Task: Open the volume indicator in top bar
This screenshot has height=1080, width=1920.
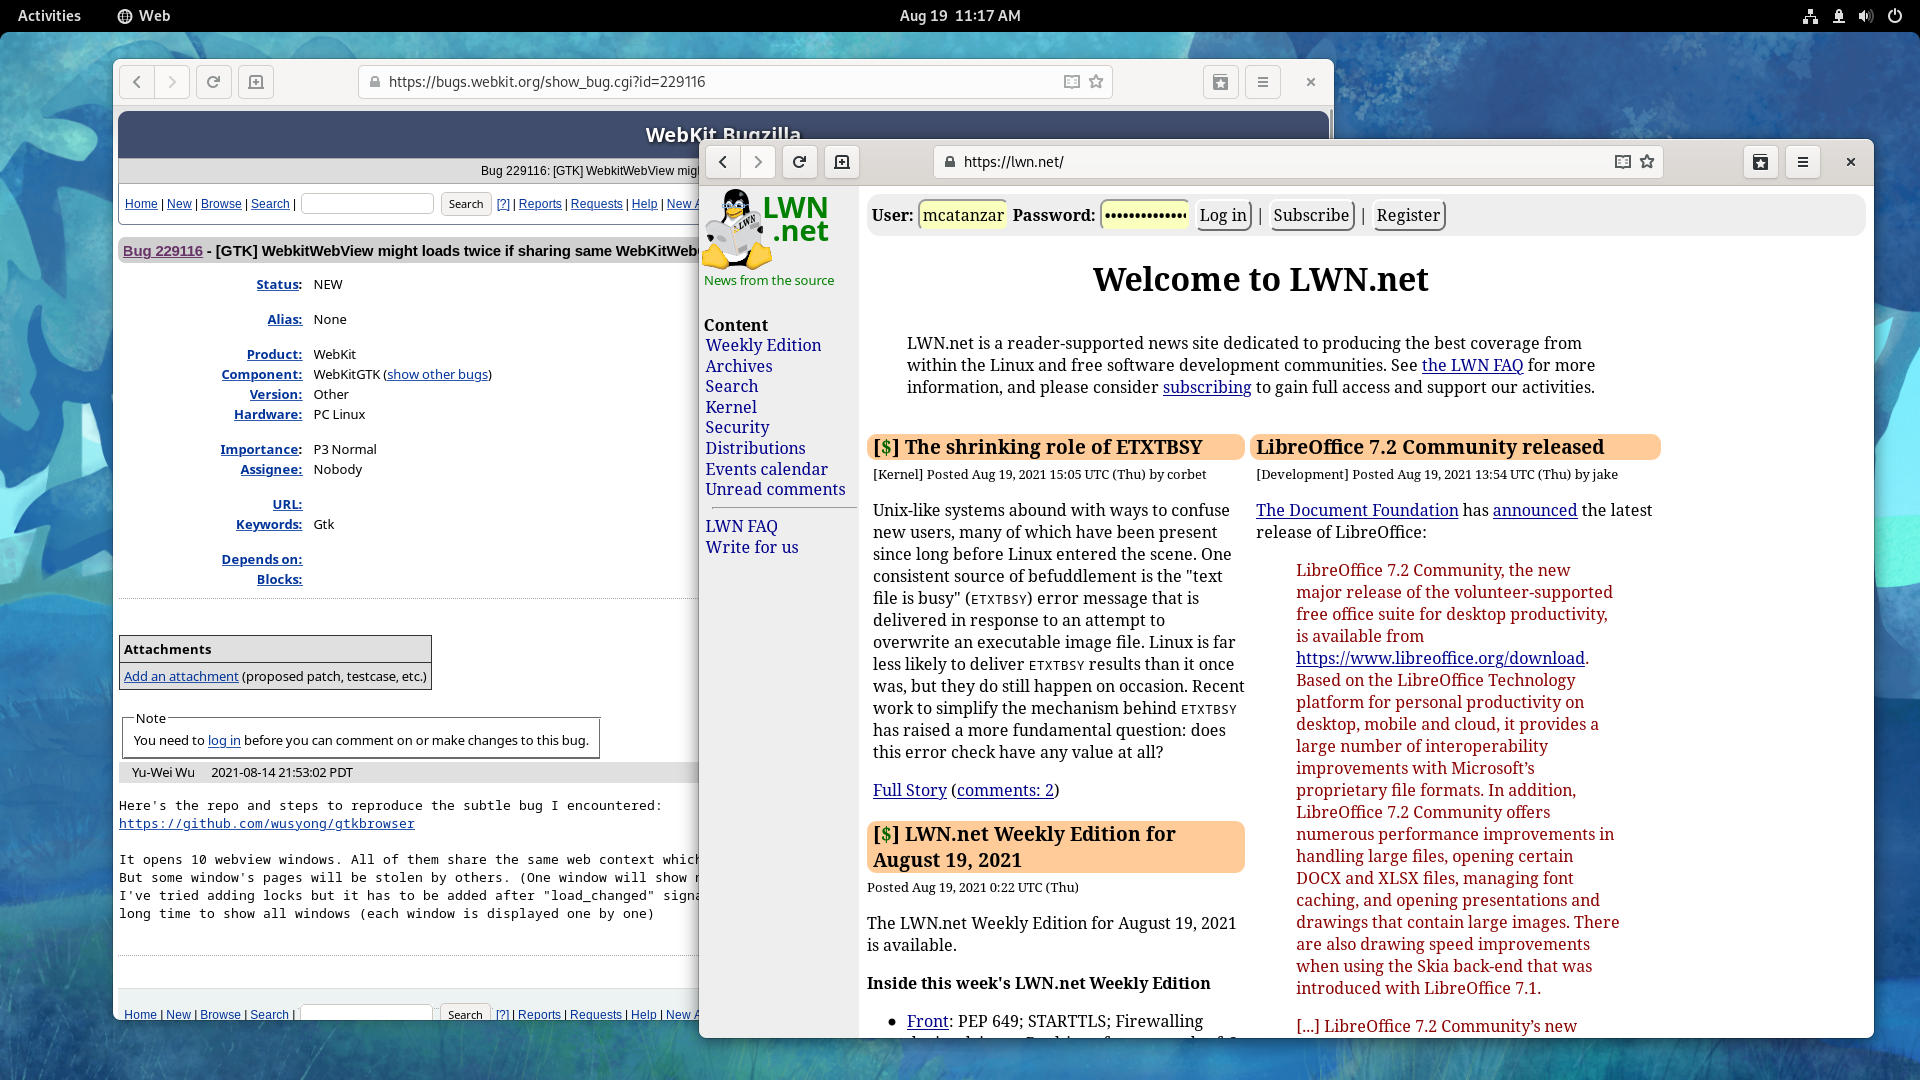Action: click(x=1866, y=16)
